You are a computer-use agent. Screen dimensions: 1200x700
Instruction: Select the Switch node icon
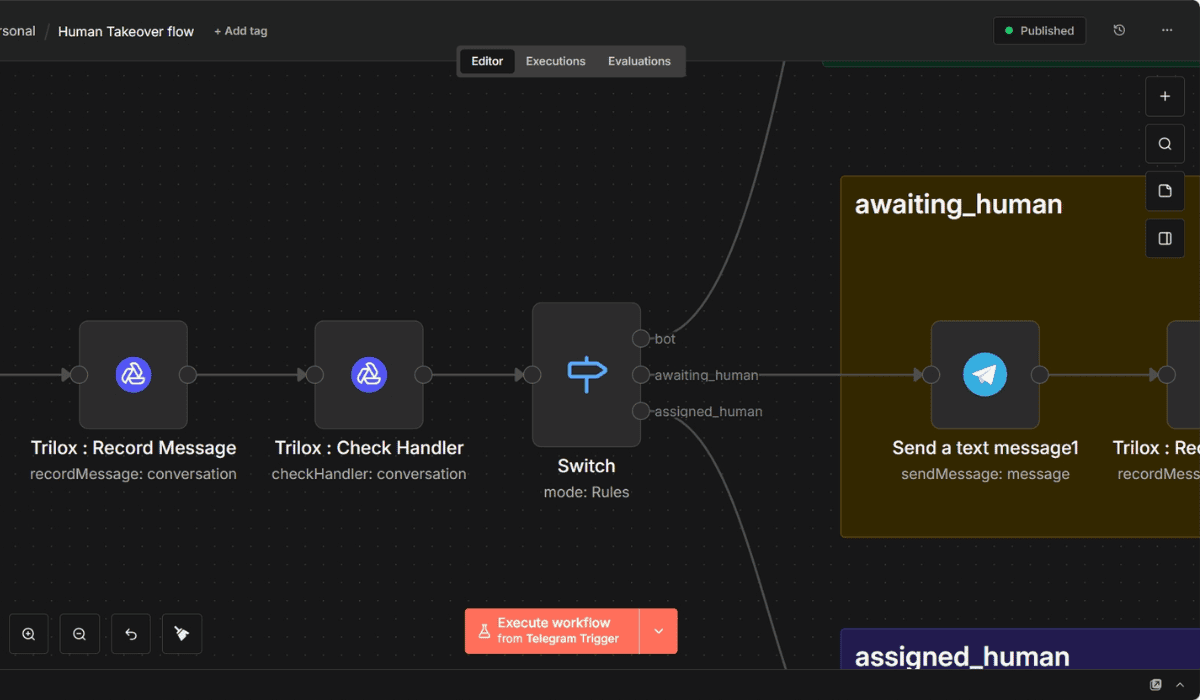tap(586, 374)
